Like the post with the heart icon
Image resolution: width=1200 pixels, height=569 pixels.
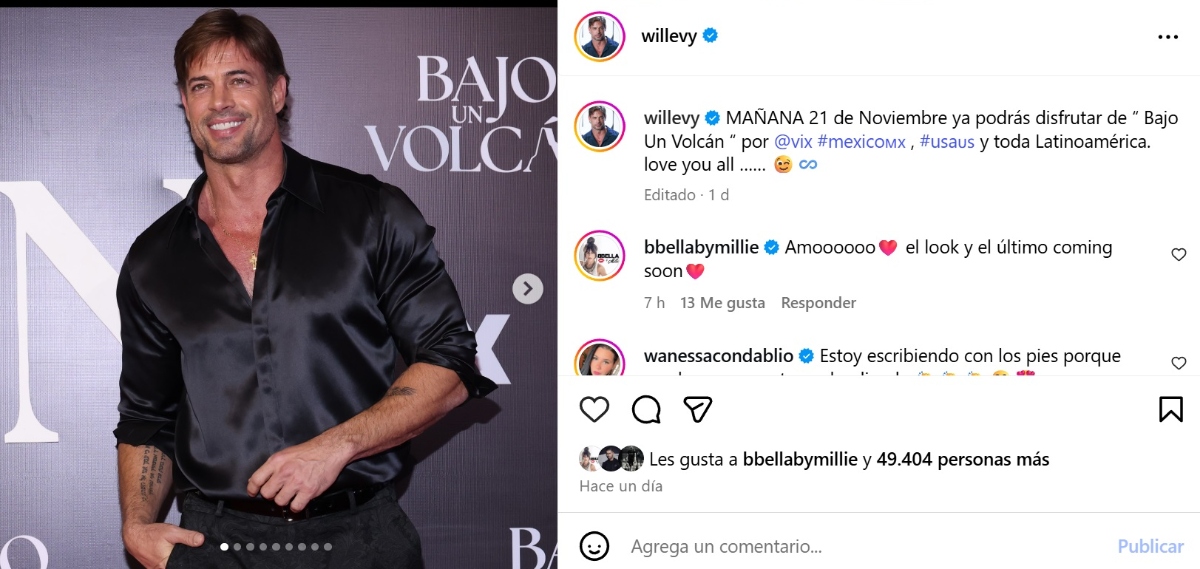click(x=594, y=409)
